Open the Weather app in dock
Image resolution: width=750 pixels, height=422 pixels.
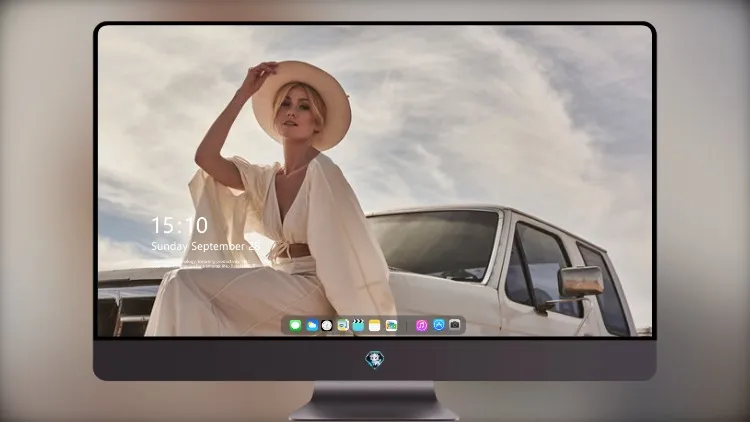click(312, 326)
